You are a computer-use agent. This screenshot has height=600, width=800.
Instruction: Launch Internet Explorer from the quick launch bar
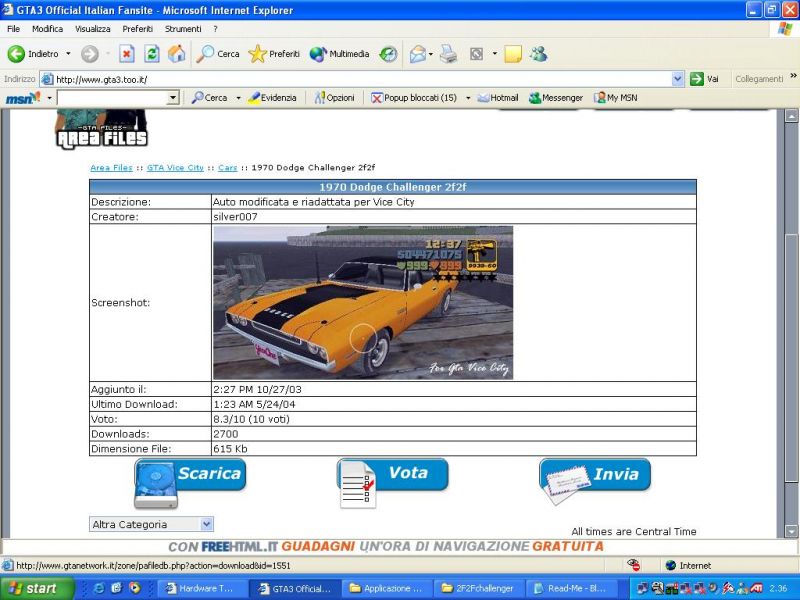(x=98, y=588)
